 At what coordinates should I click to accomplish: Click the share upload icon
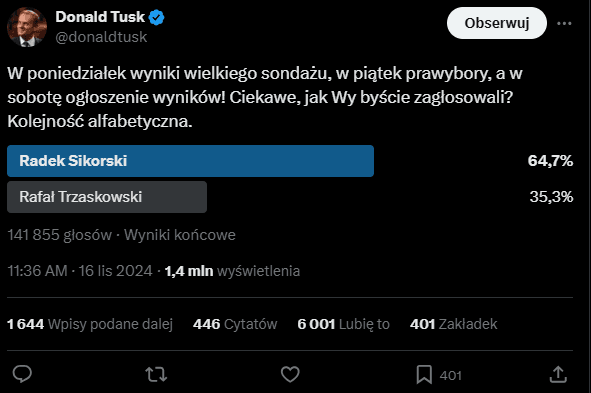point(558,374)
